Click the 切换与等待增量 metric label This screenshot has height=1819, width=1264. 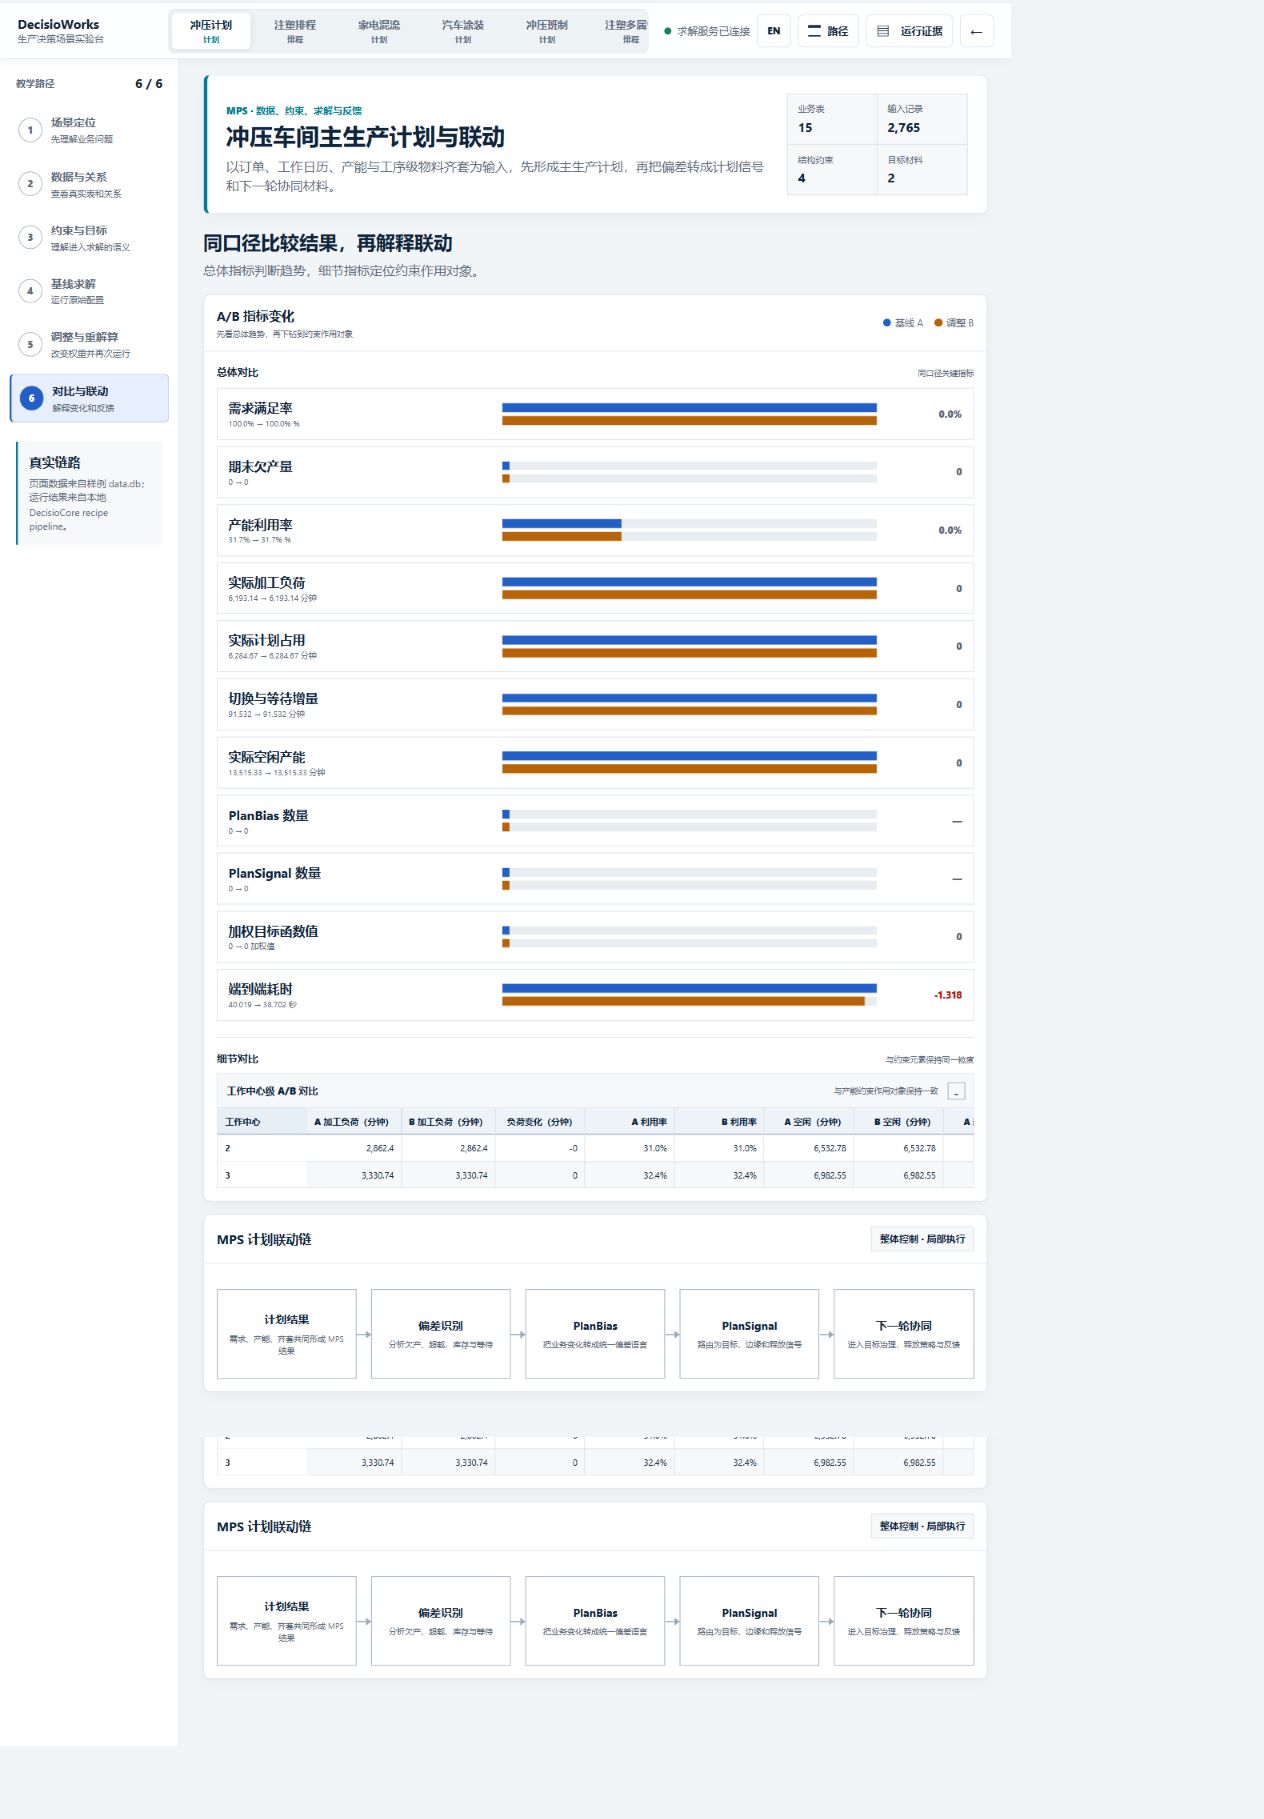(273, 699)
